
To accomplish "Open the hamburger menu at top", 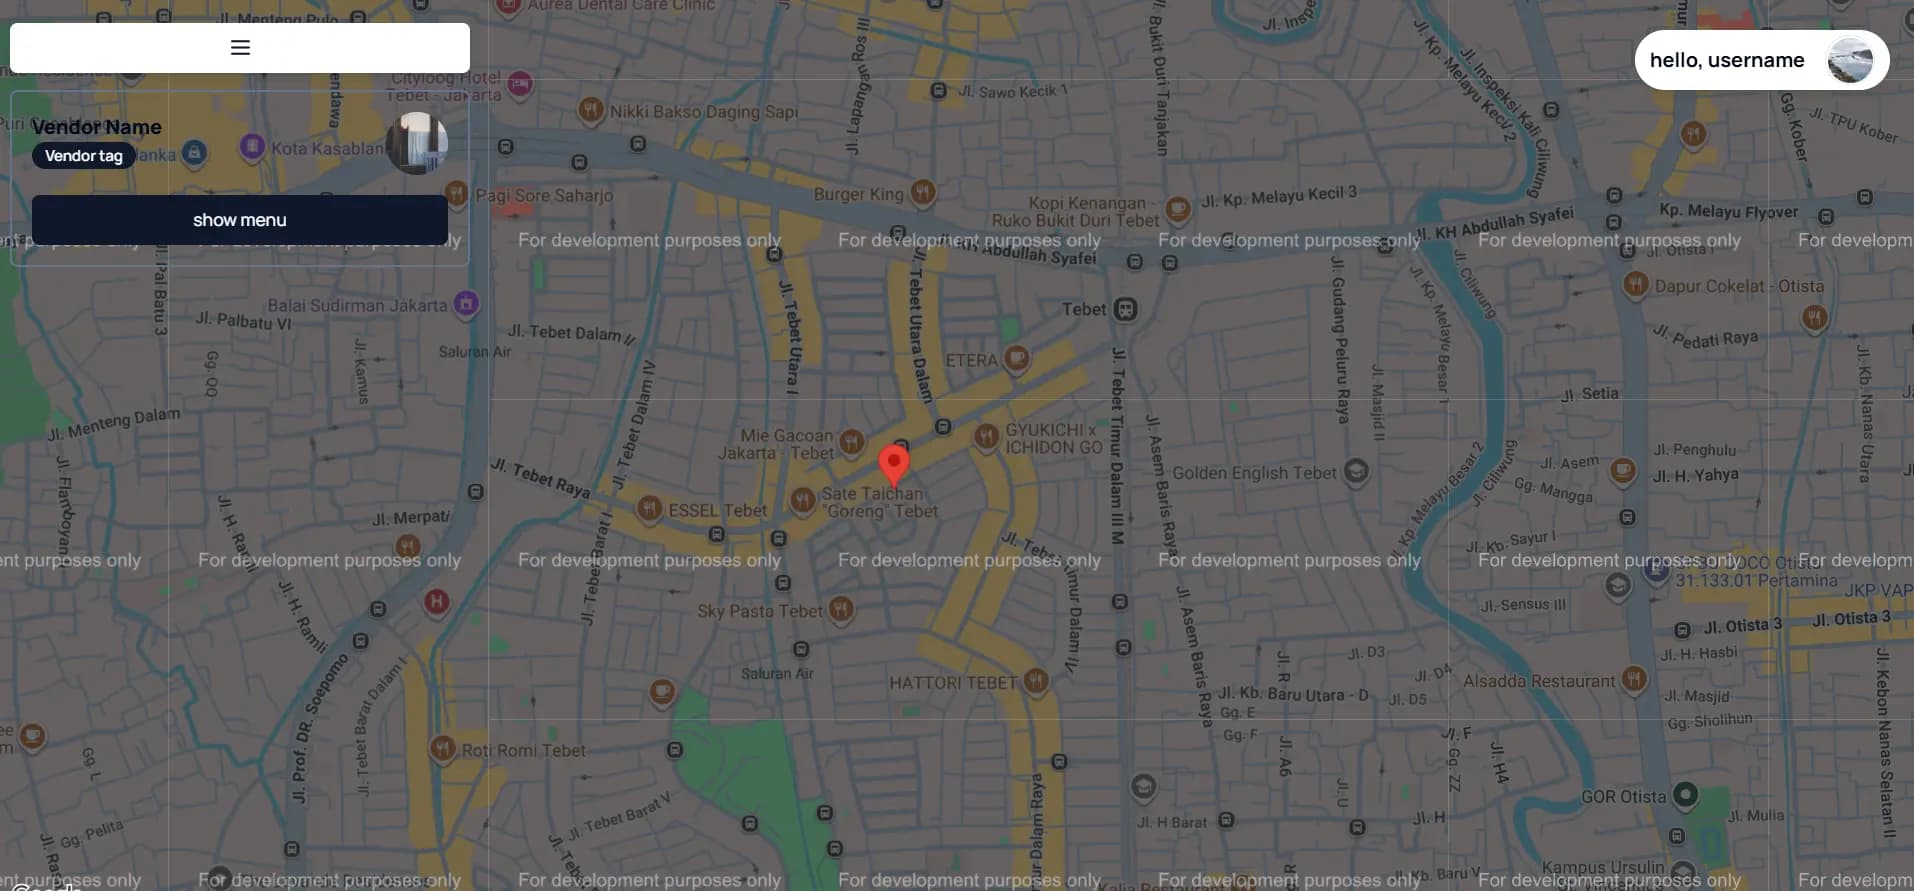I will [240, 47].
